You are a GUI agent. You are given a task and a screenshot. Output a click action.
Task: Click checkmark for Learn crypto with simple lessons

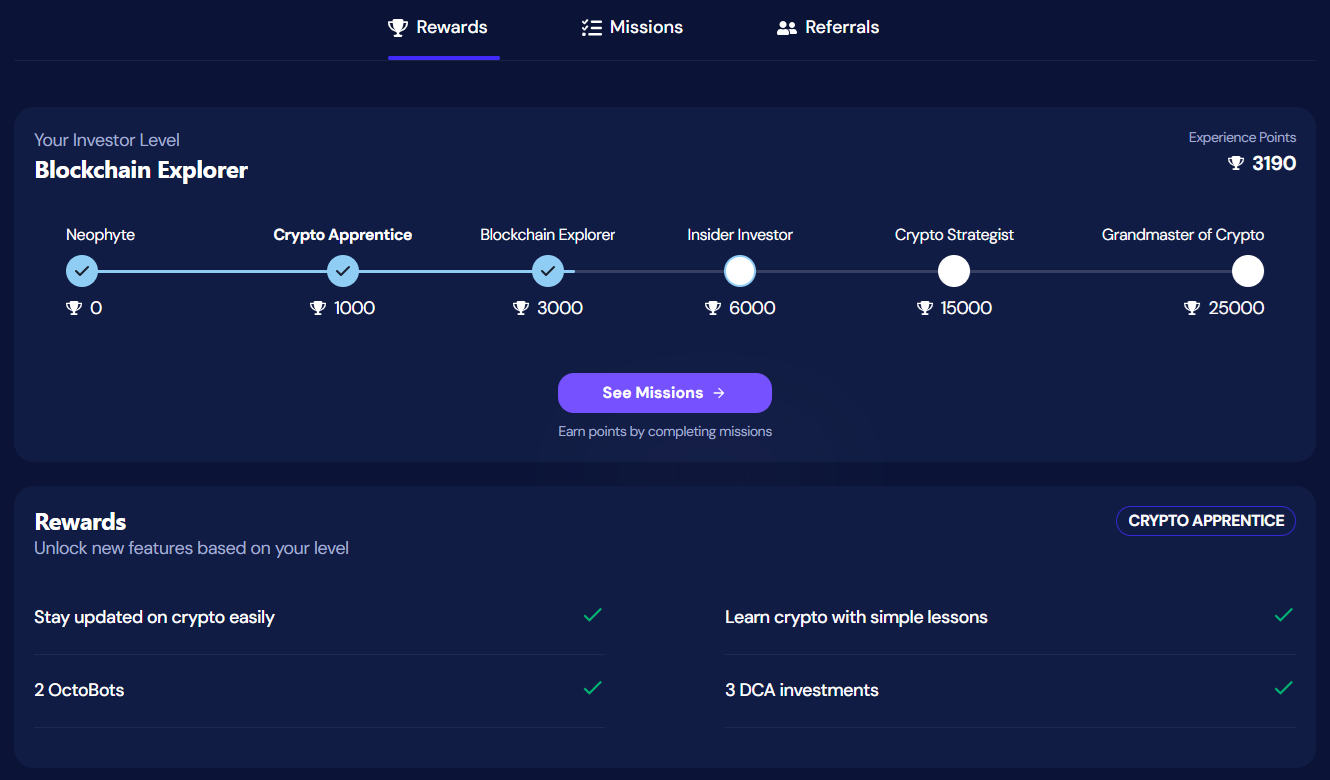coord(1284,615)
